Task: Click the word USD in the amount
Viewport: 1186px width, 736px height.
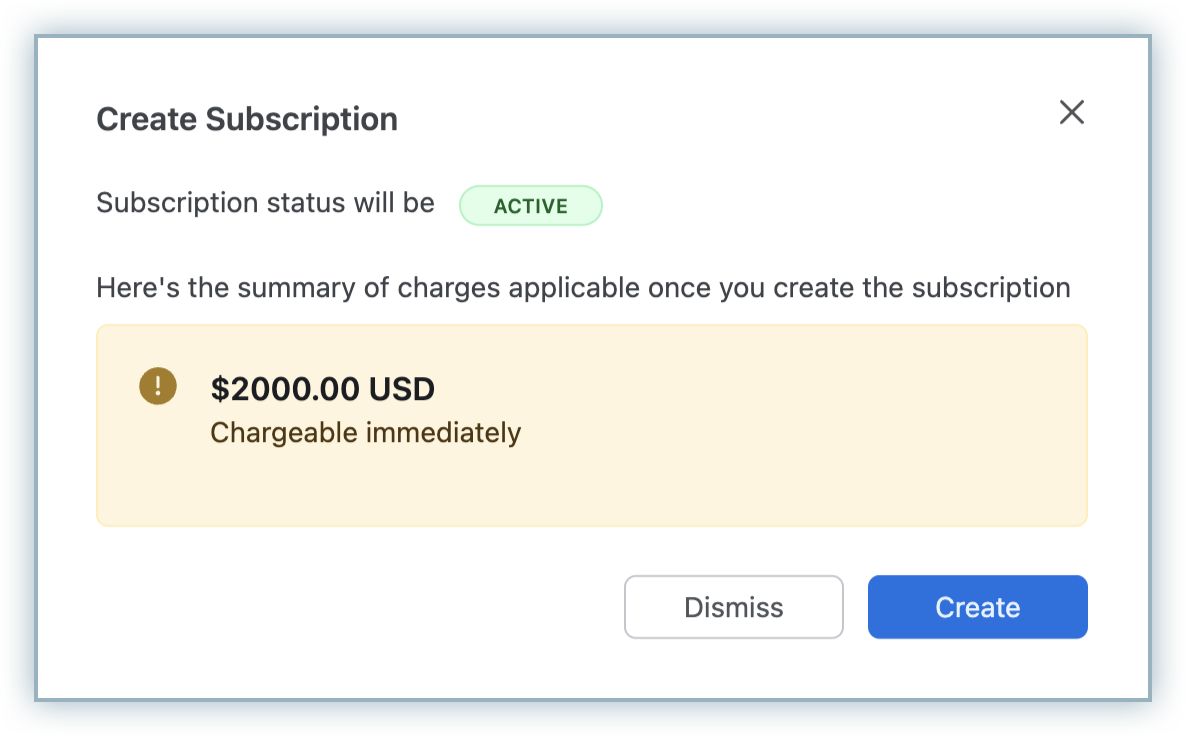Action: point(401,389)
